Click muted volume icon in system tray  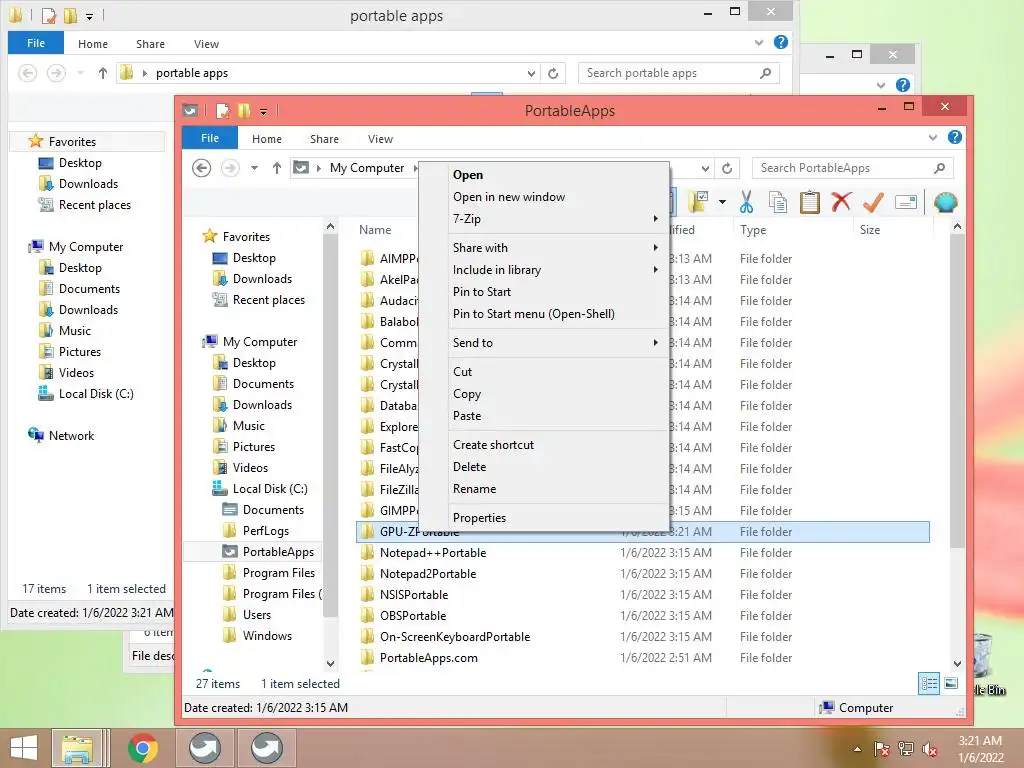(929, 750)
